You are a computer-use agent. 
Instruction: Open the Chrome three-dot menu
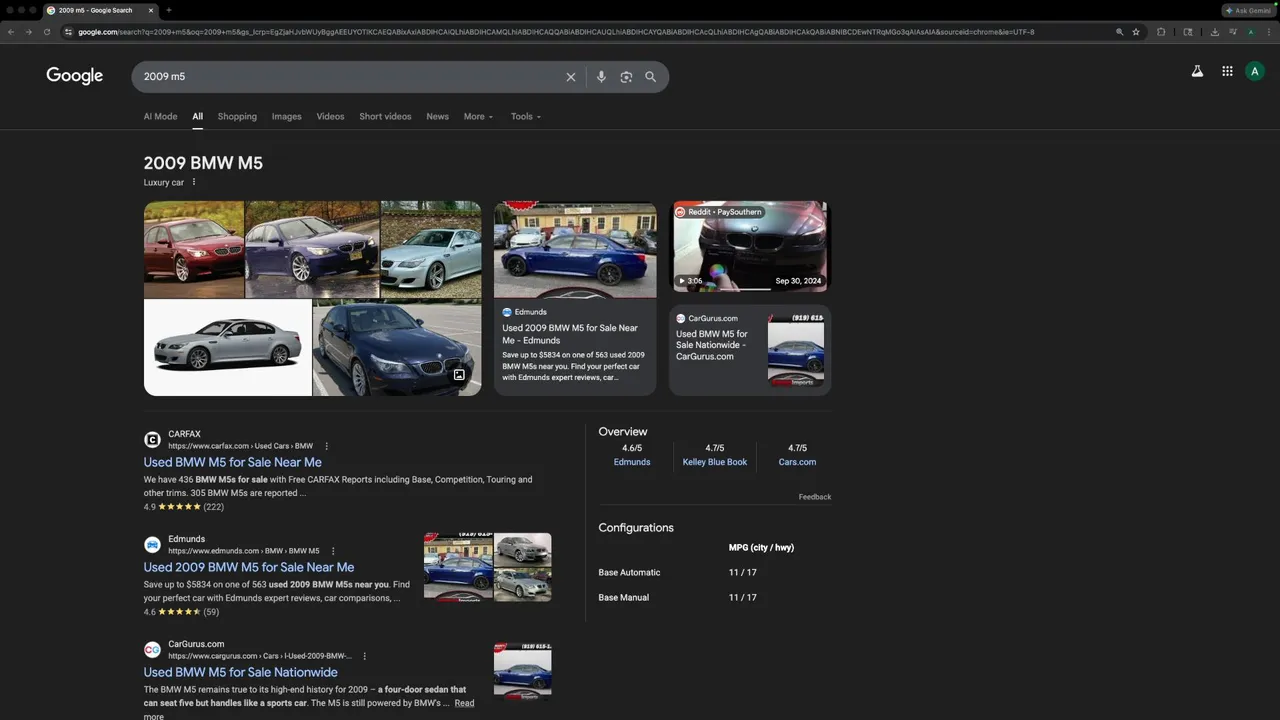(x=1267, y=32)
